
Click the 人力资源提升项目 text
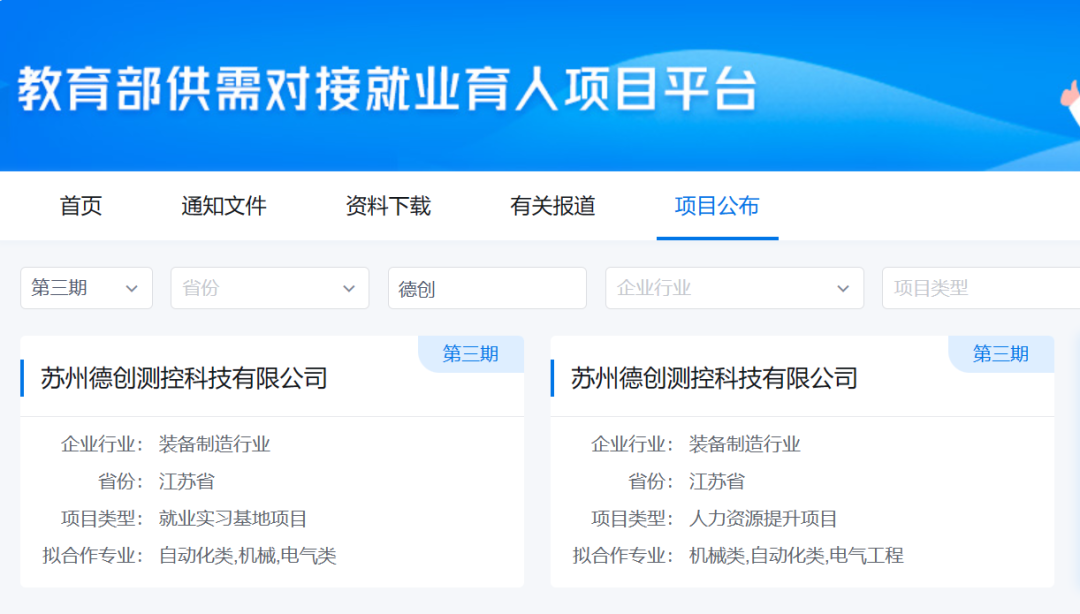pyautogui.click(x=763, y=518)
